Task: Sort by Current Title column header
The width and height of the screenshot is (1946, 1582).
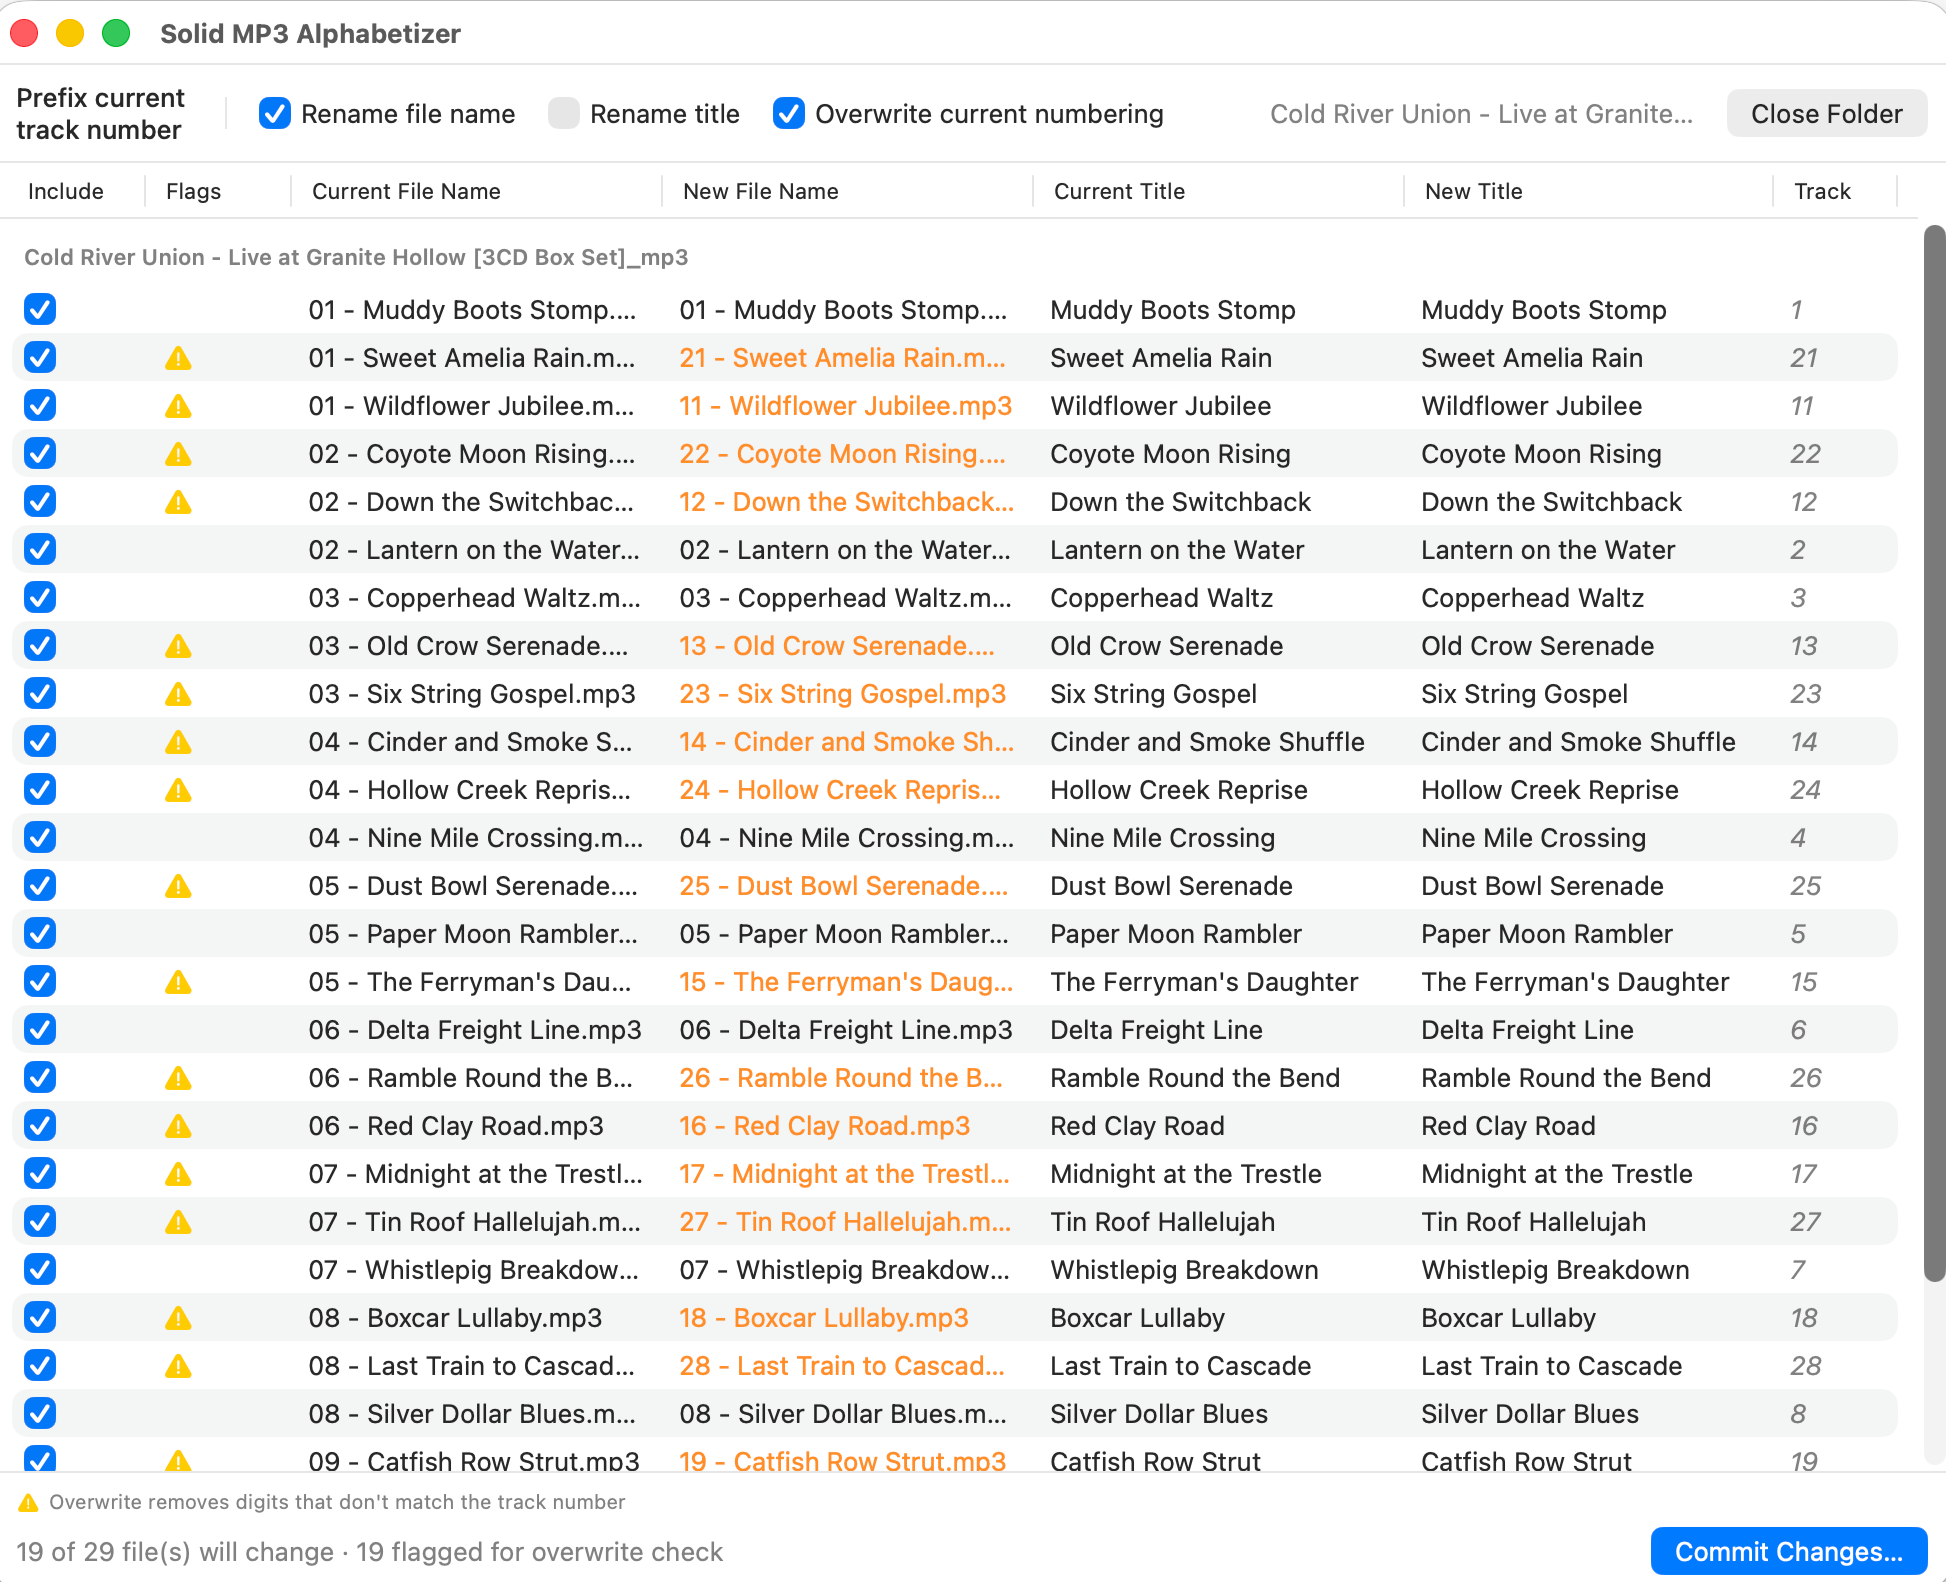Action: pos(1119,191)
